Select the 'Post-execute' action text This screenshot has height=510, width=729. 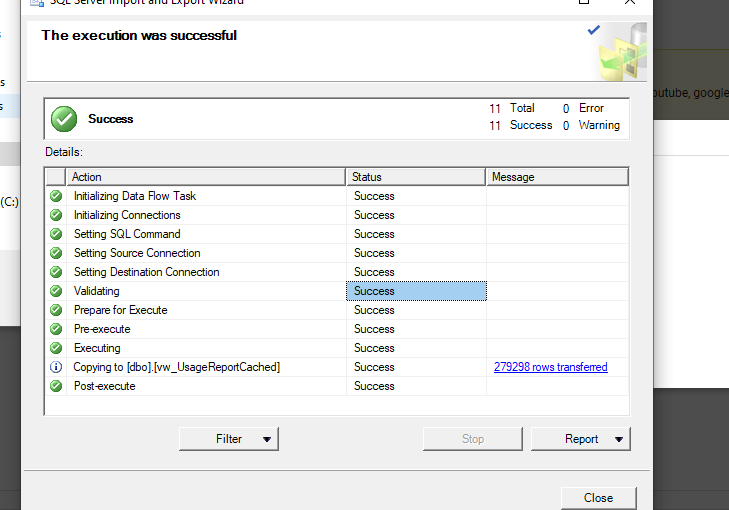click(x=105, y=386)
